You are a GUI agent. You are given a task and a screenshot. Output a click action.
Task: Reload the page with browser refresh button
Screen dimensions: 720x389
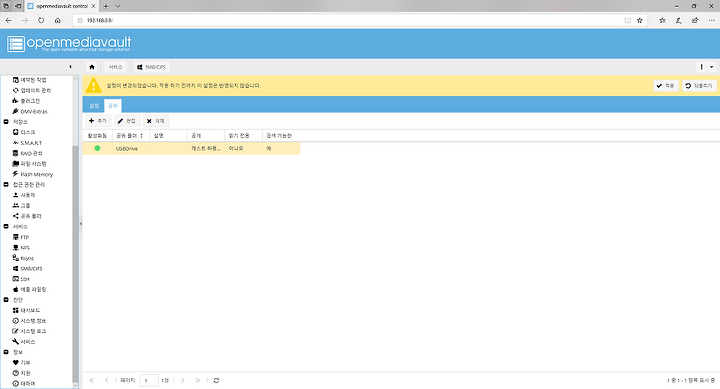[x=41, y=20]
